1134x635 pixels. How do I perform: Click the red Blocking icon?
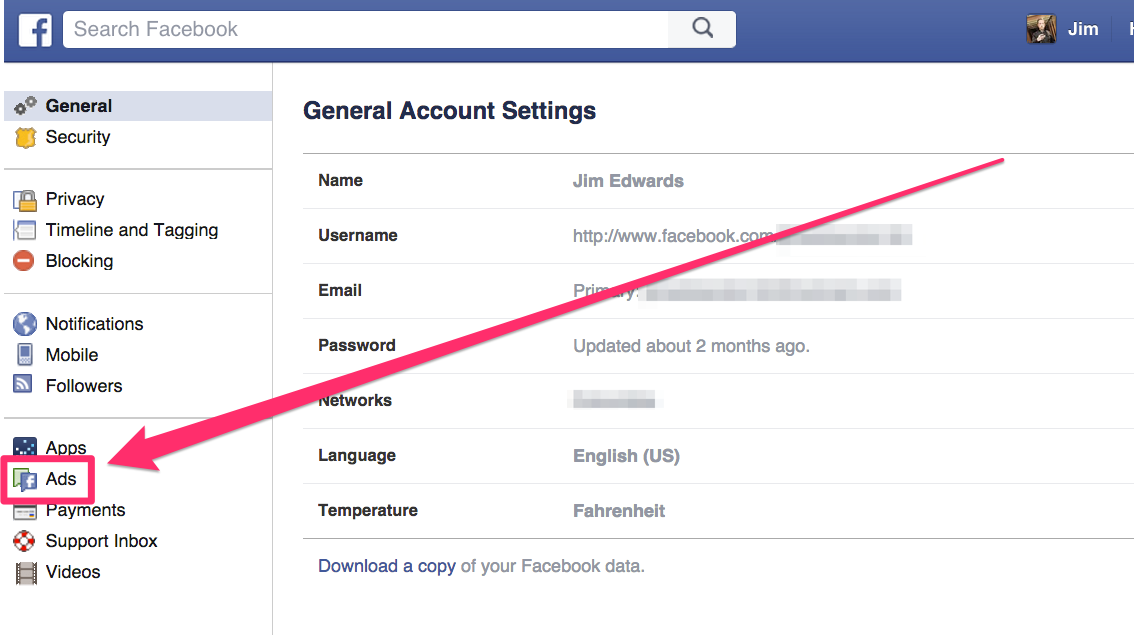click(x=25, y=262)
